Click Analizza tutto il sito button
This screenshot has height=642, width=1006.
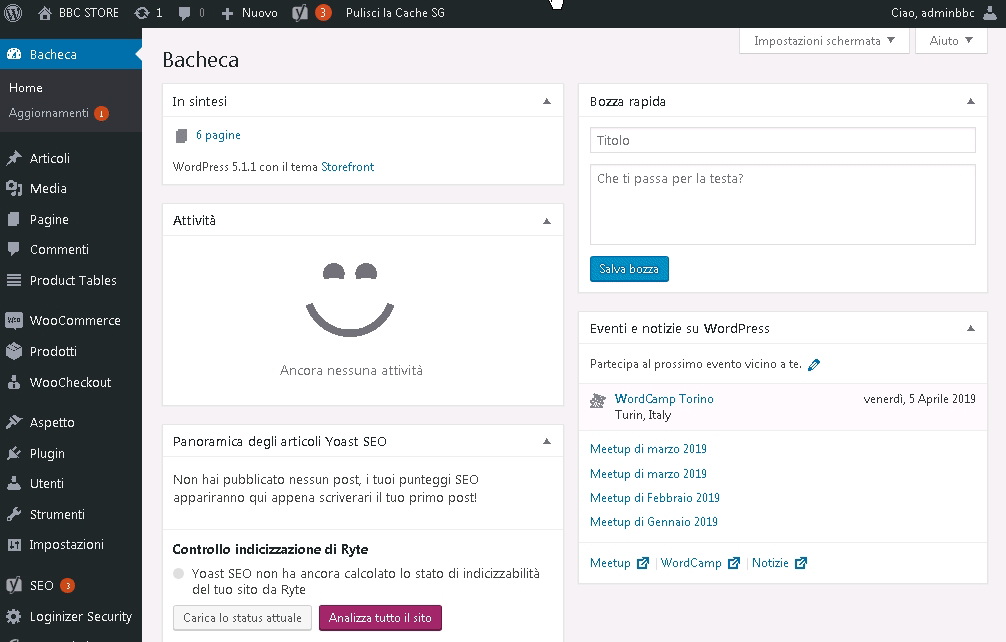380,618
